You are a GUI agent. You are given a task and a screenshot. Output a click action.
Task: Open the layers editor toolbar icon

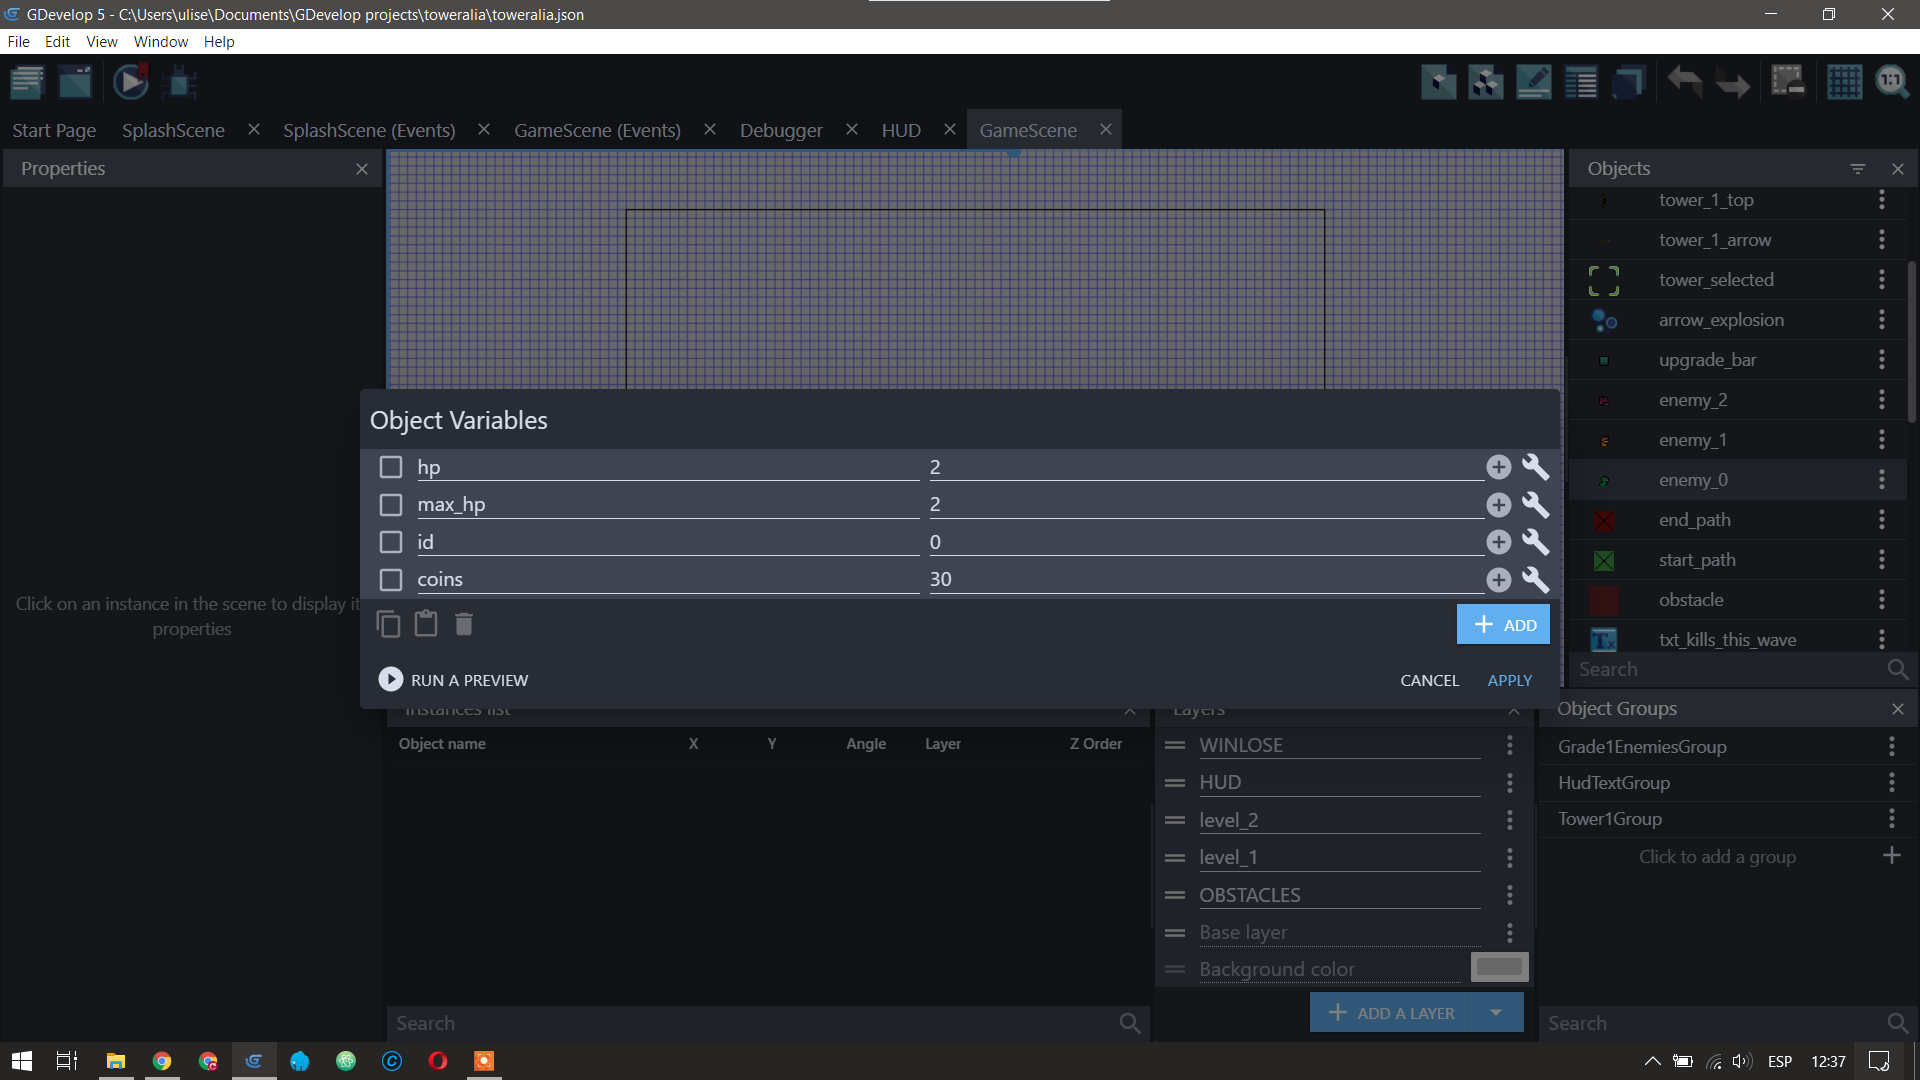pyautogui.click(x=1629, y=82)
